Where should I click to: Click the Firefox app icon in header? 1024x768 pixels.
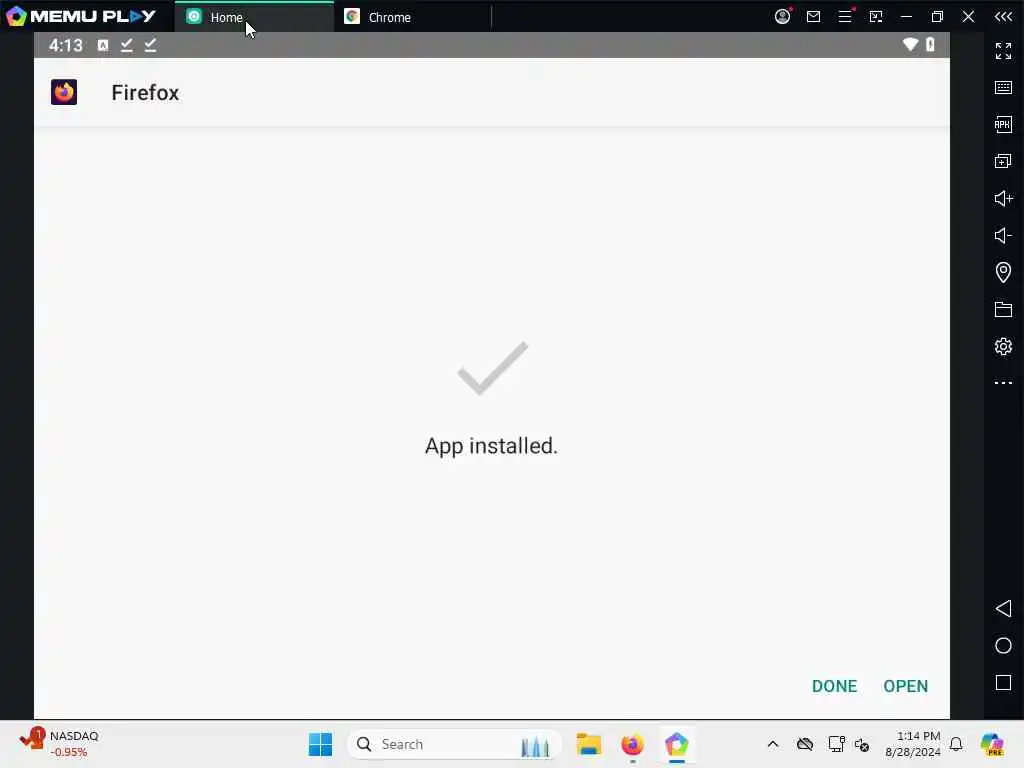[x=64, y=92]
